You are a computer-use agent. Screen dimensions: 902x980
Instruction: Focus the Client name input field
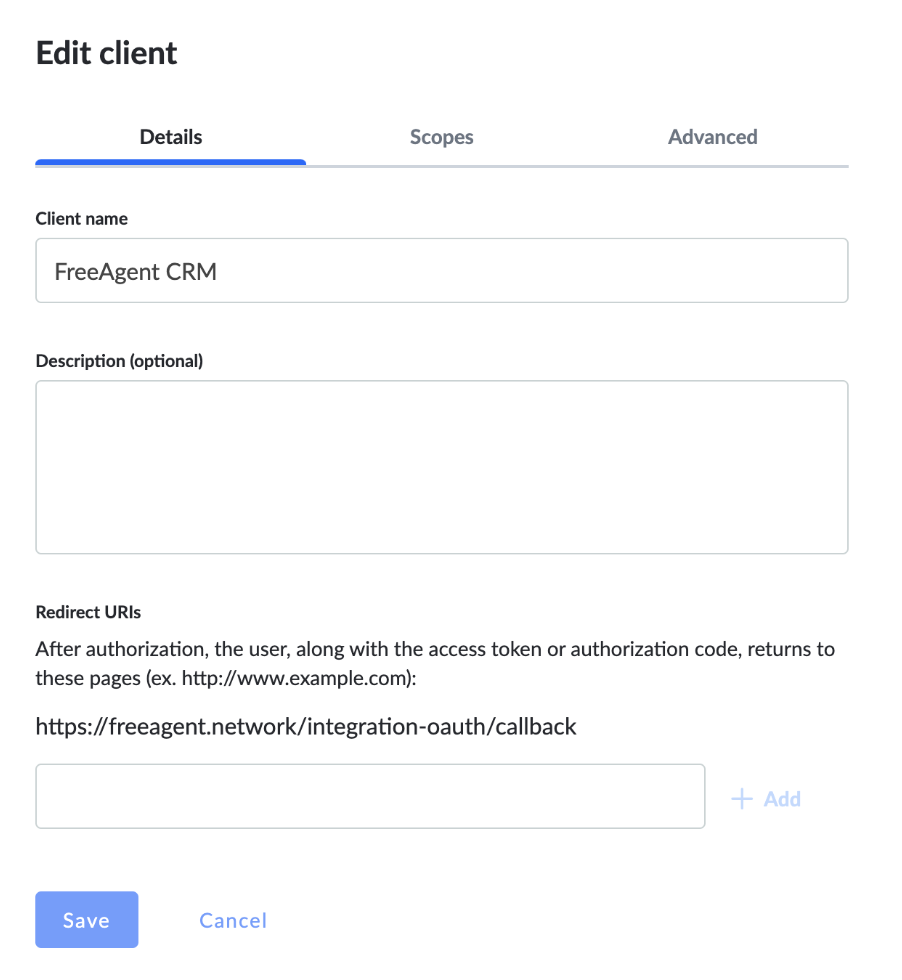442,270
